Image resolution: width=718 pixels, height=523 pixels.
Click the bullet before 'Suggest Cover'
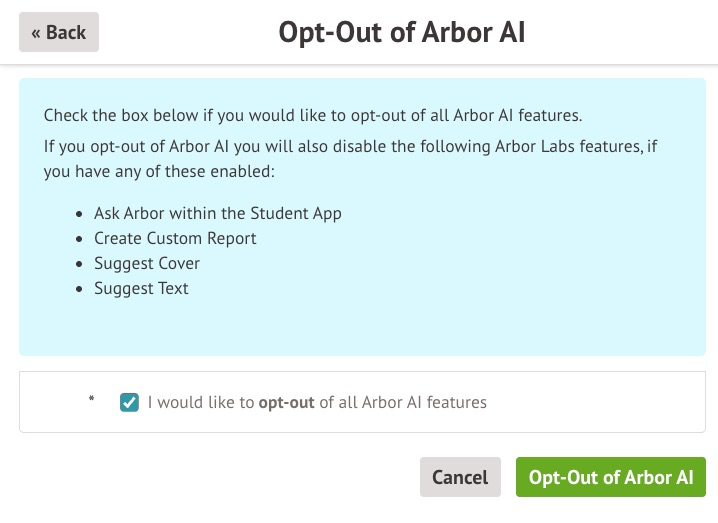(80, 264)
